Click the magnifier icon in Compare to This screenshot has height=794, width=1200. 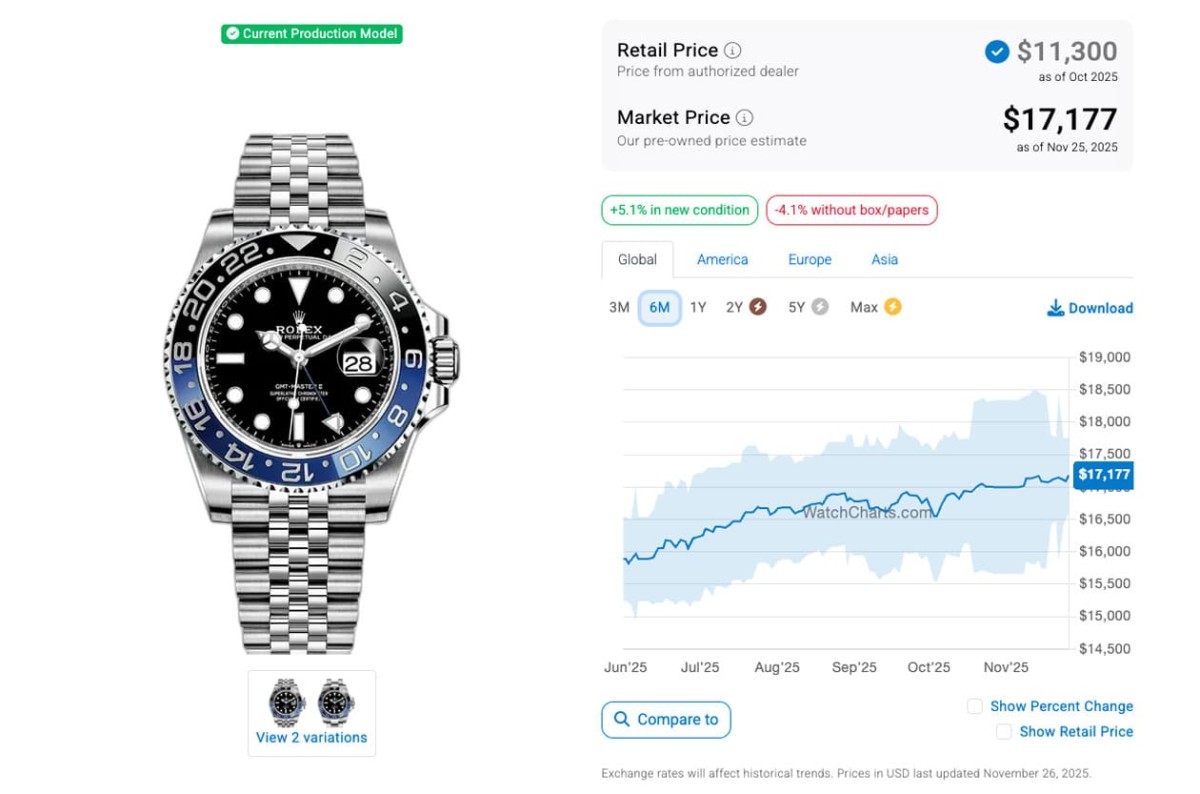(622, 719)
